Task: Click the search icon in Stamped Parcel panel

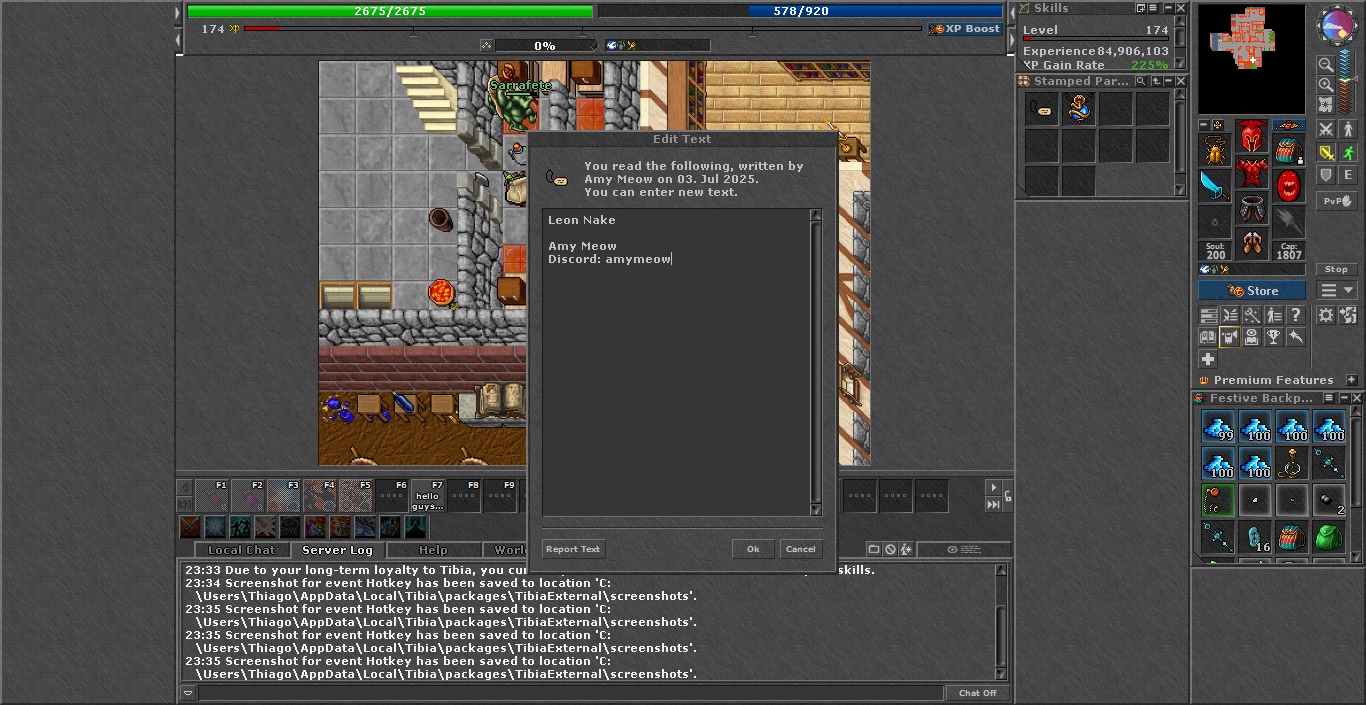Action: 1140,81
